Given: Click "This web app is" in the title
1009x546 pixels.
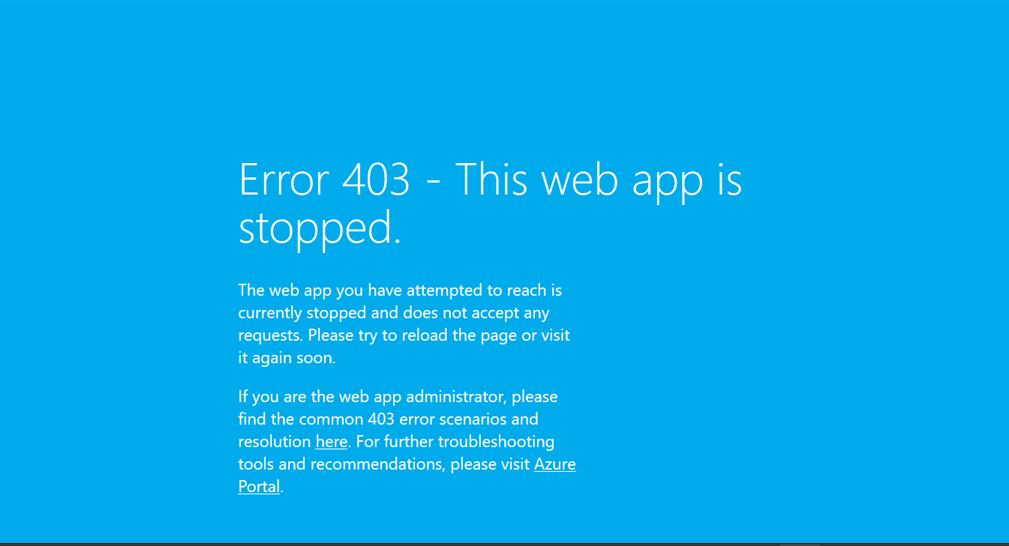Looking at the screenshot, I should pos(598,180).
